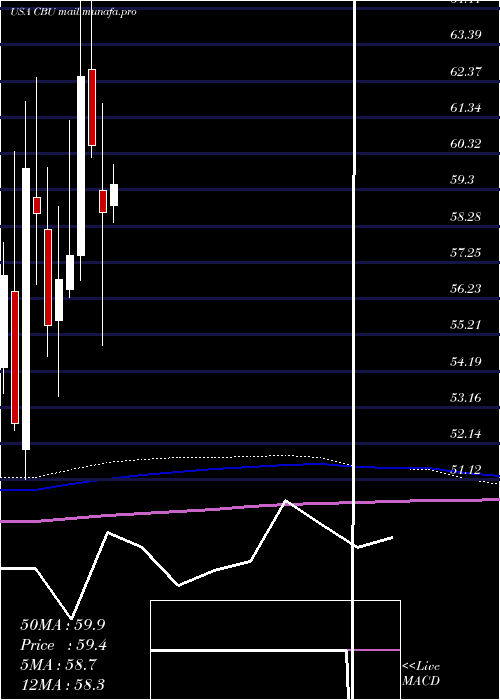Click the red candle at the chart peak
Image resolution: width=500 pixels, height=700 pixels.
coord(92,107)
